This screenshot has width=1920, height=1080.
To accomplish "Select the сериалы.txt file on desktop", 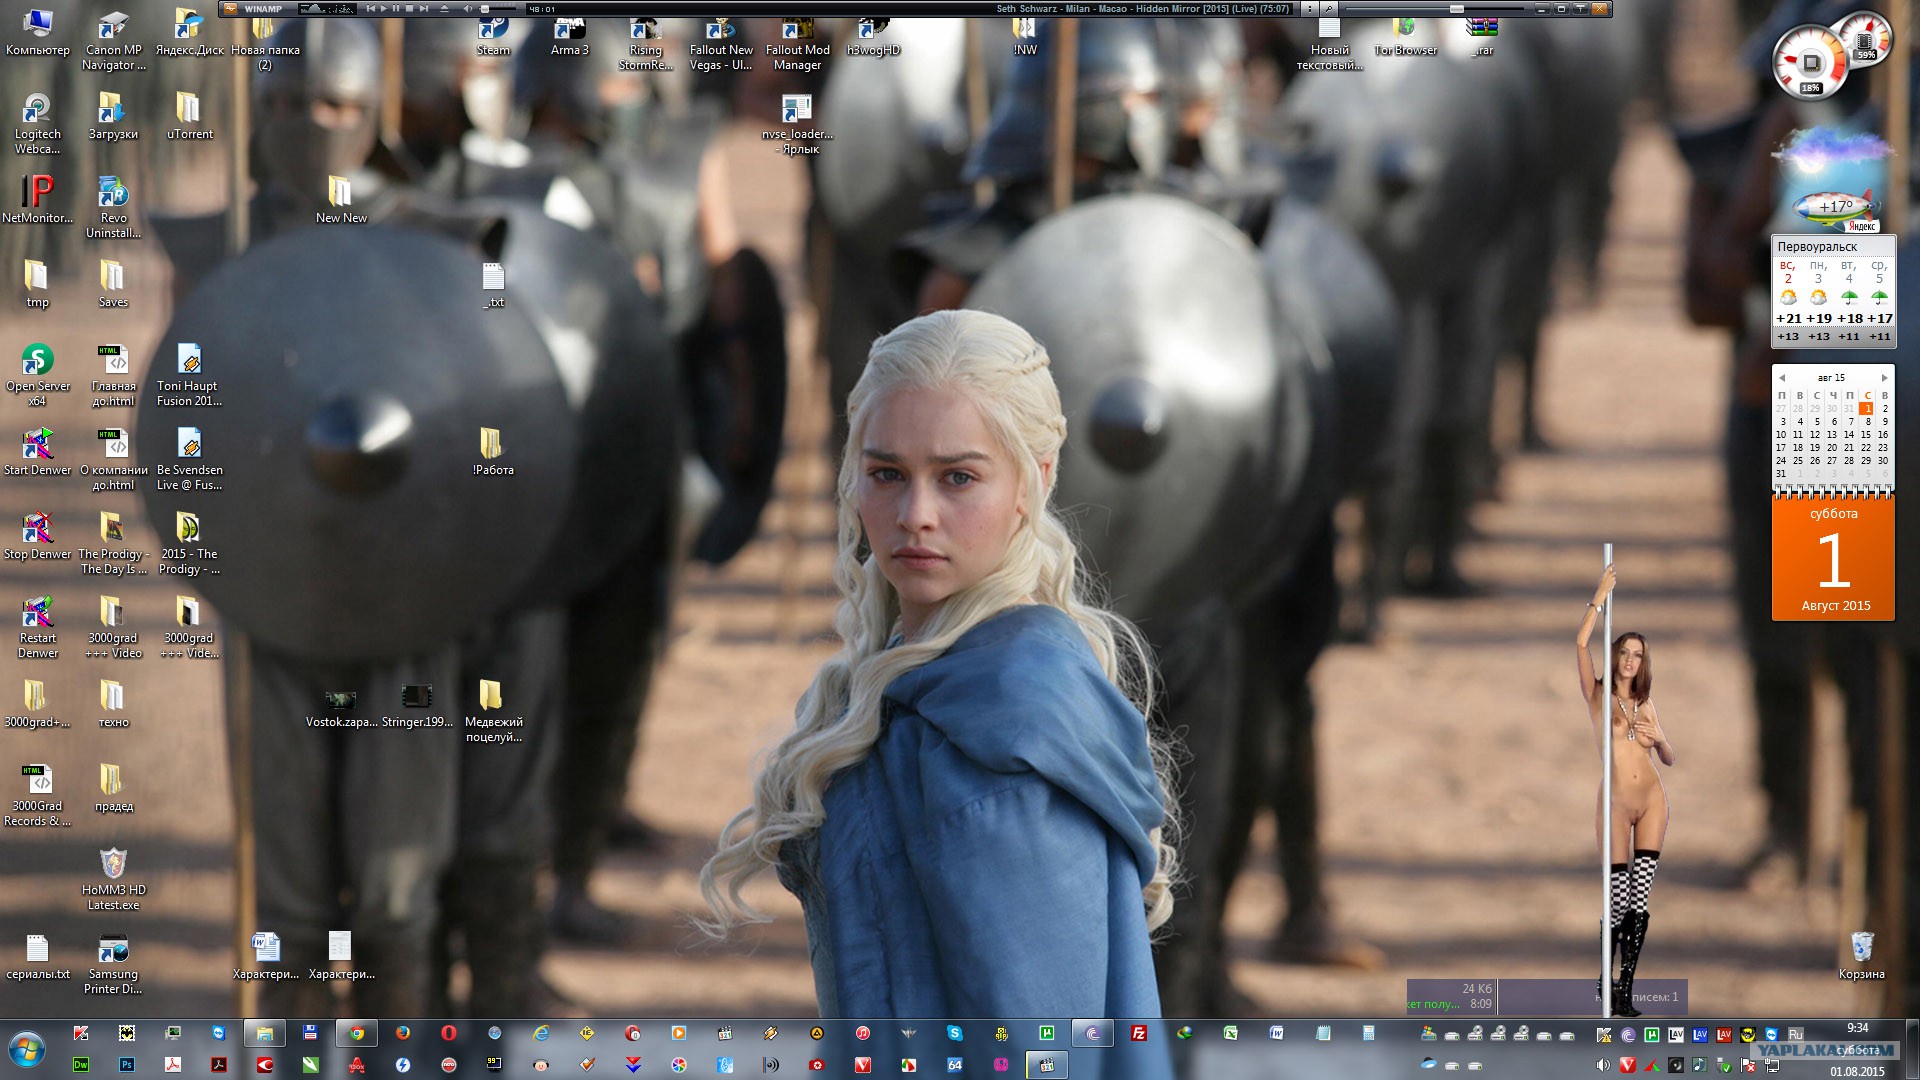I will [x=38, y=956].
